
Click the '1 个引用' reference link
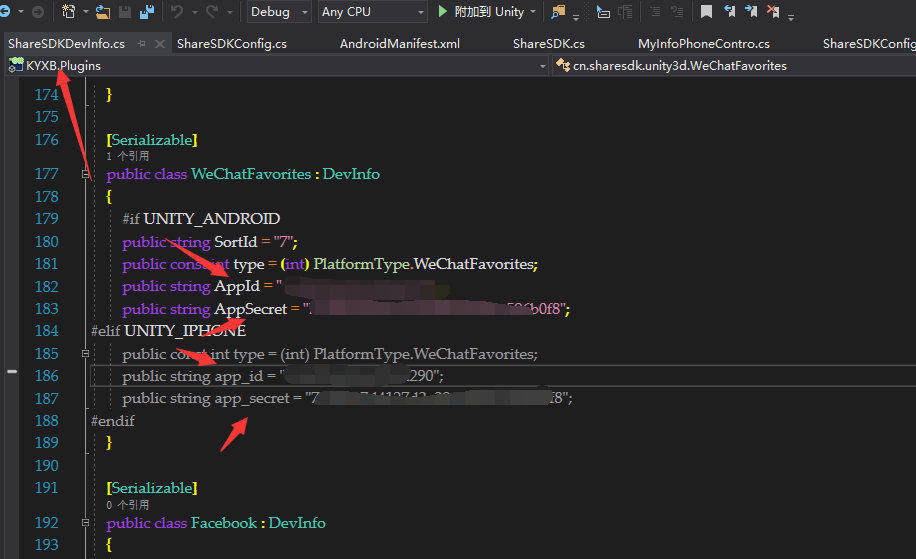(x=127, y=156)
